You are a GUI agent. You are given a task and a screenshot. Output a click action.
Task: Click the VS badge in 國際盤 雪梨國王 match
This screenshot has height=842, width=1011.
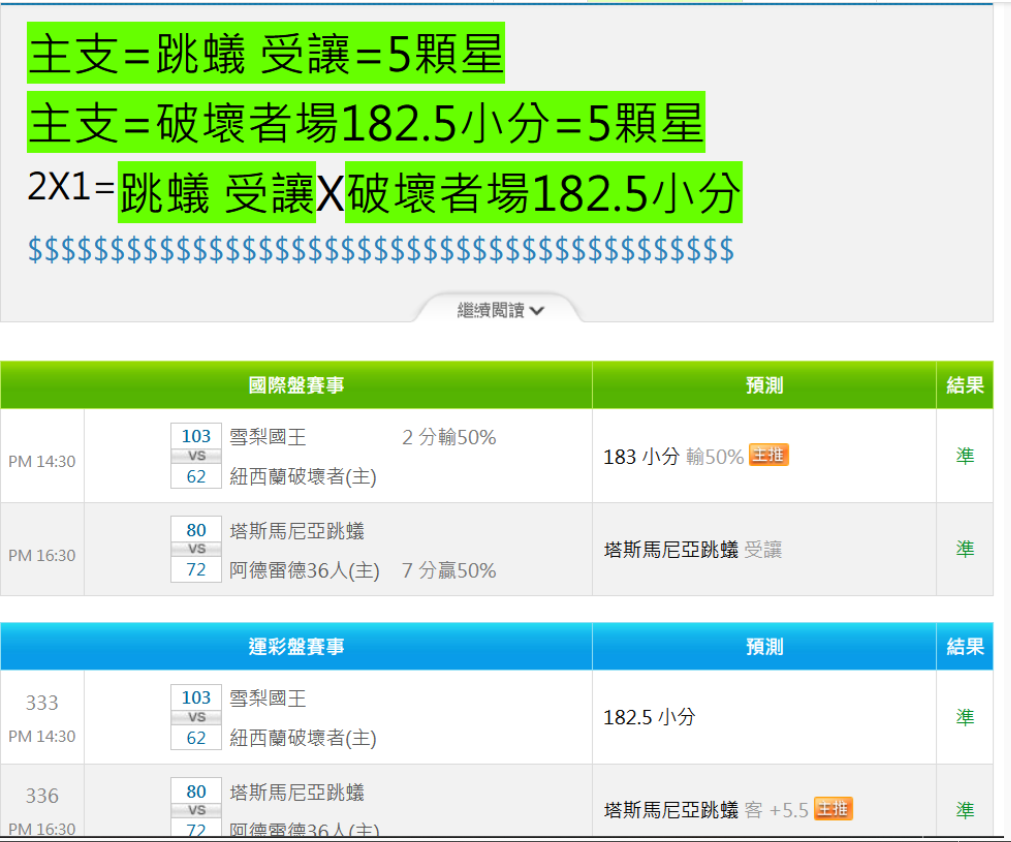(x=196, y=456)
